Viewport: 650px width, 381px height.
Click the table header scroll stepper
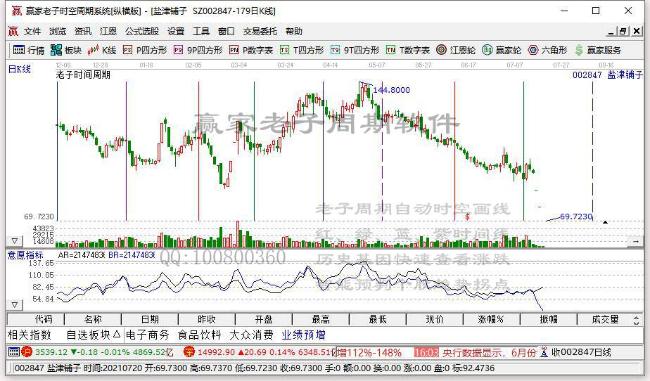636,320
